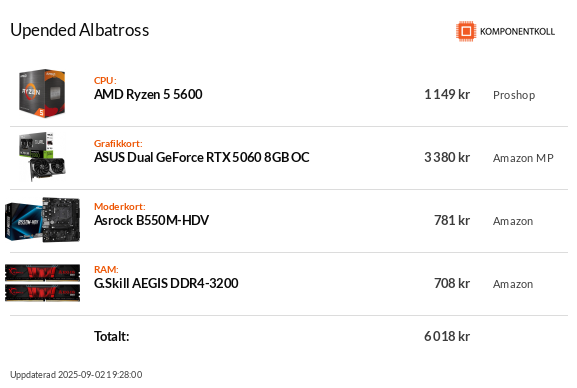Click the G.Skill AEGIS DDR4-3200 product name

click(x=166, y=283)
